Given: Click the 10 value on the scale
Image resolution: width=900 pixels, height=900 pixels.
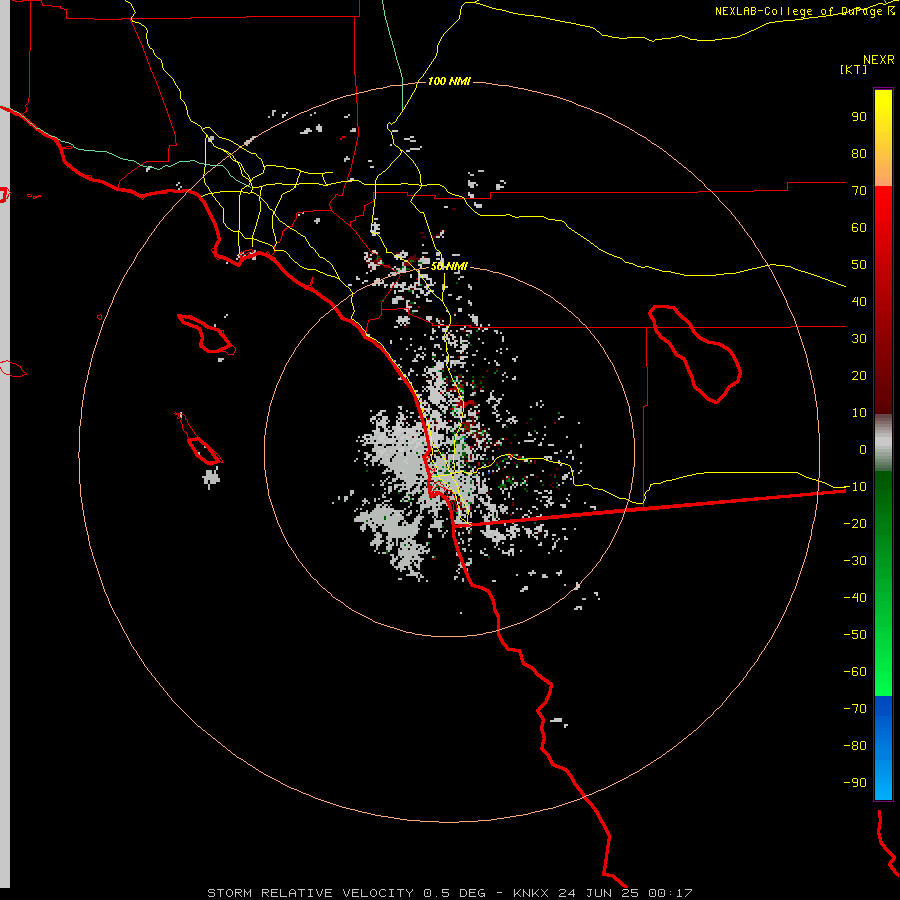Looking at the screenshot, I should tap(859, 413).
